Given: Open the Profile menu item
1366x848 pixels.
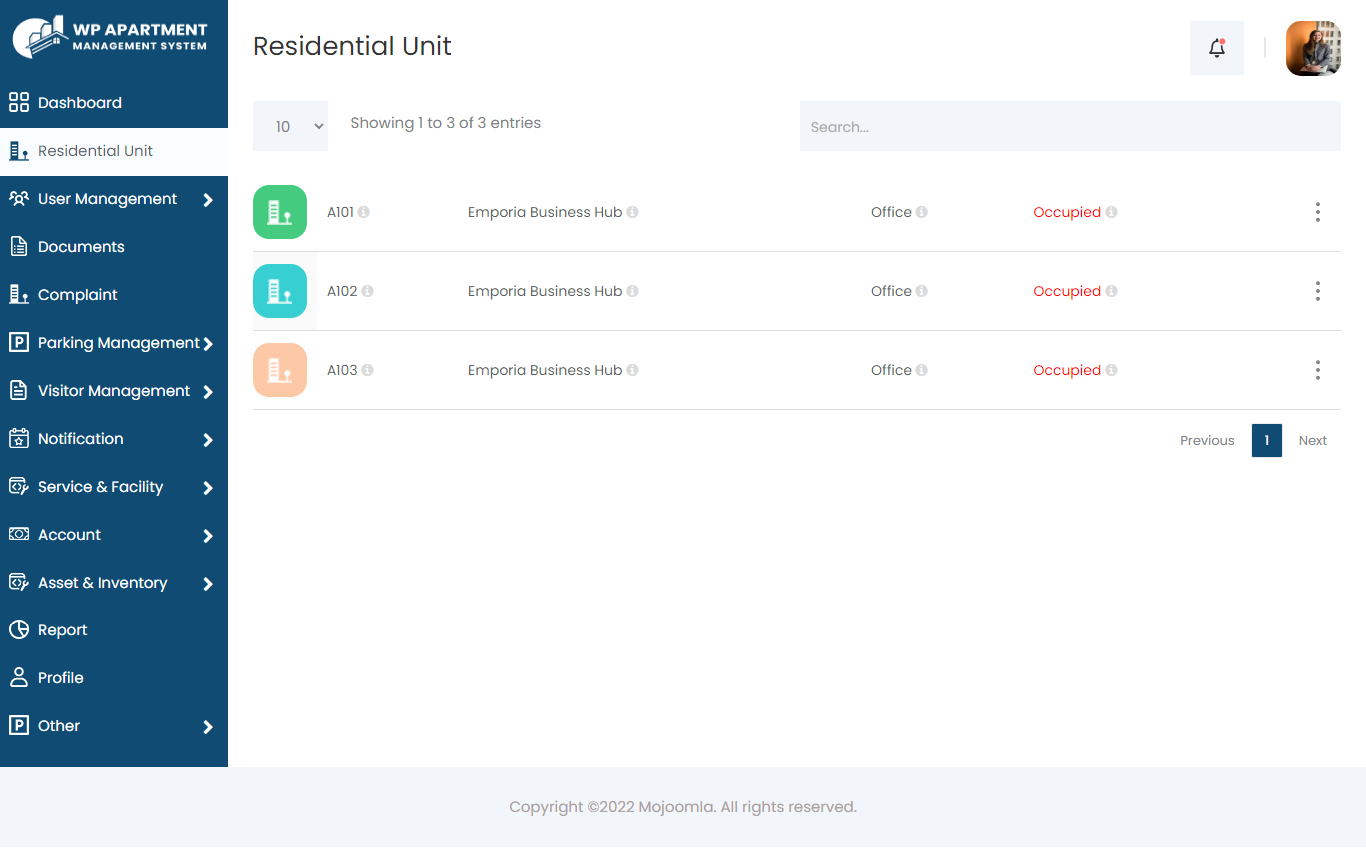Looking at the screenshot, I should coord(114,678).
